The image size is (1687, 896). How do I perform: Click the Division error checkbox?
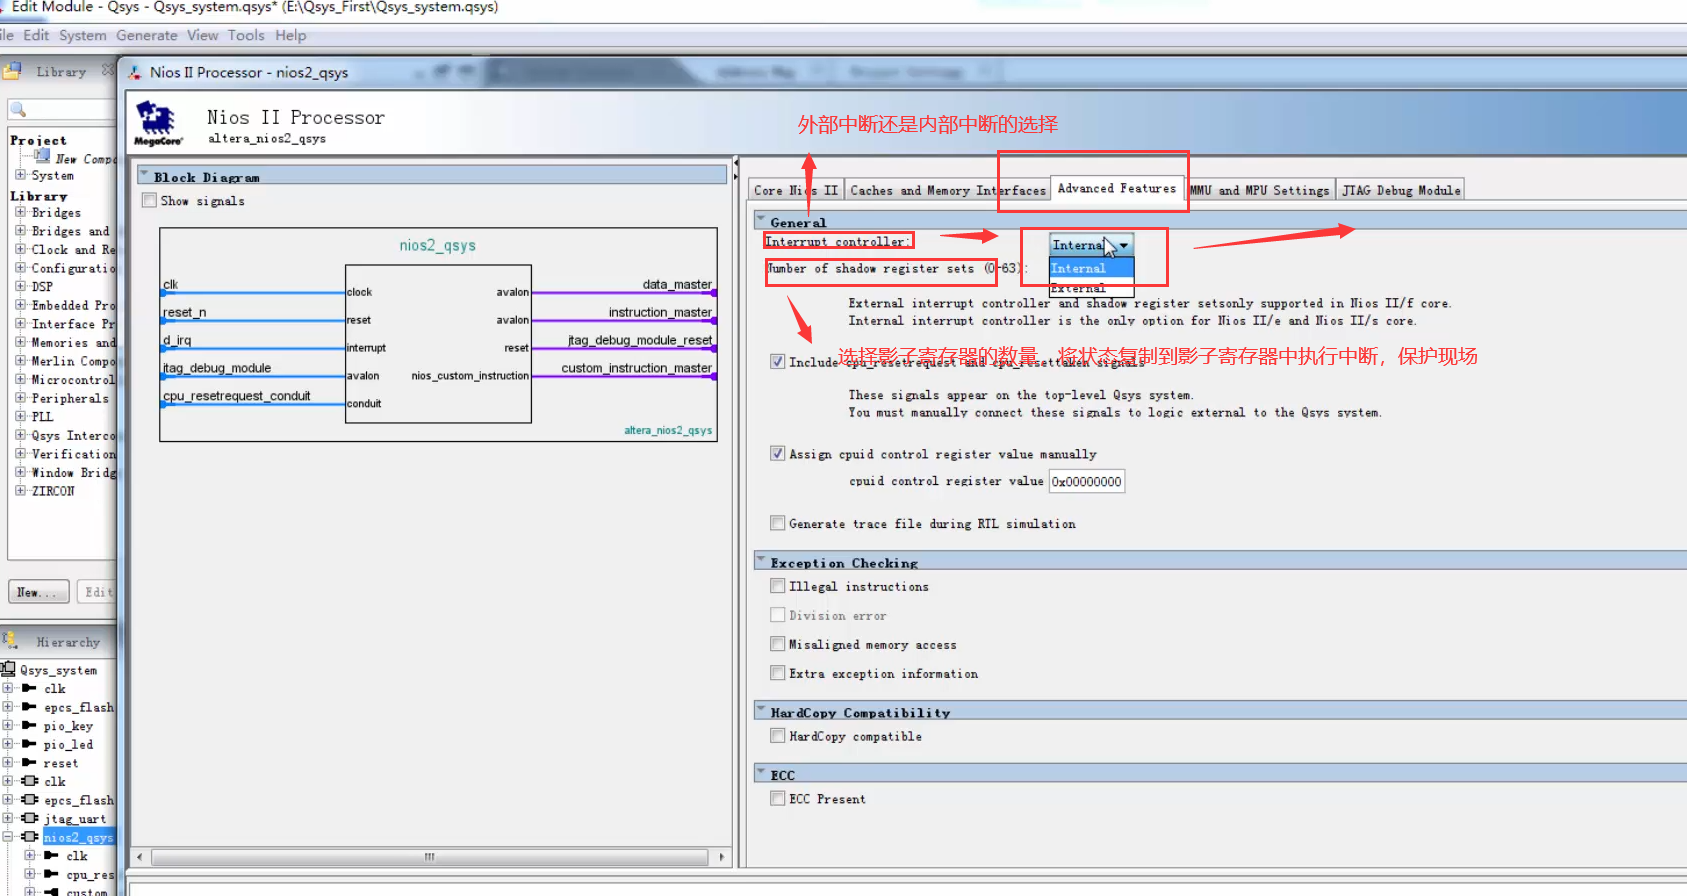(x=777, y=615)
